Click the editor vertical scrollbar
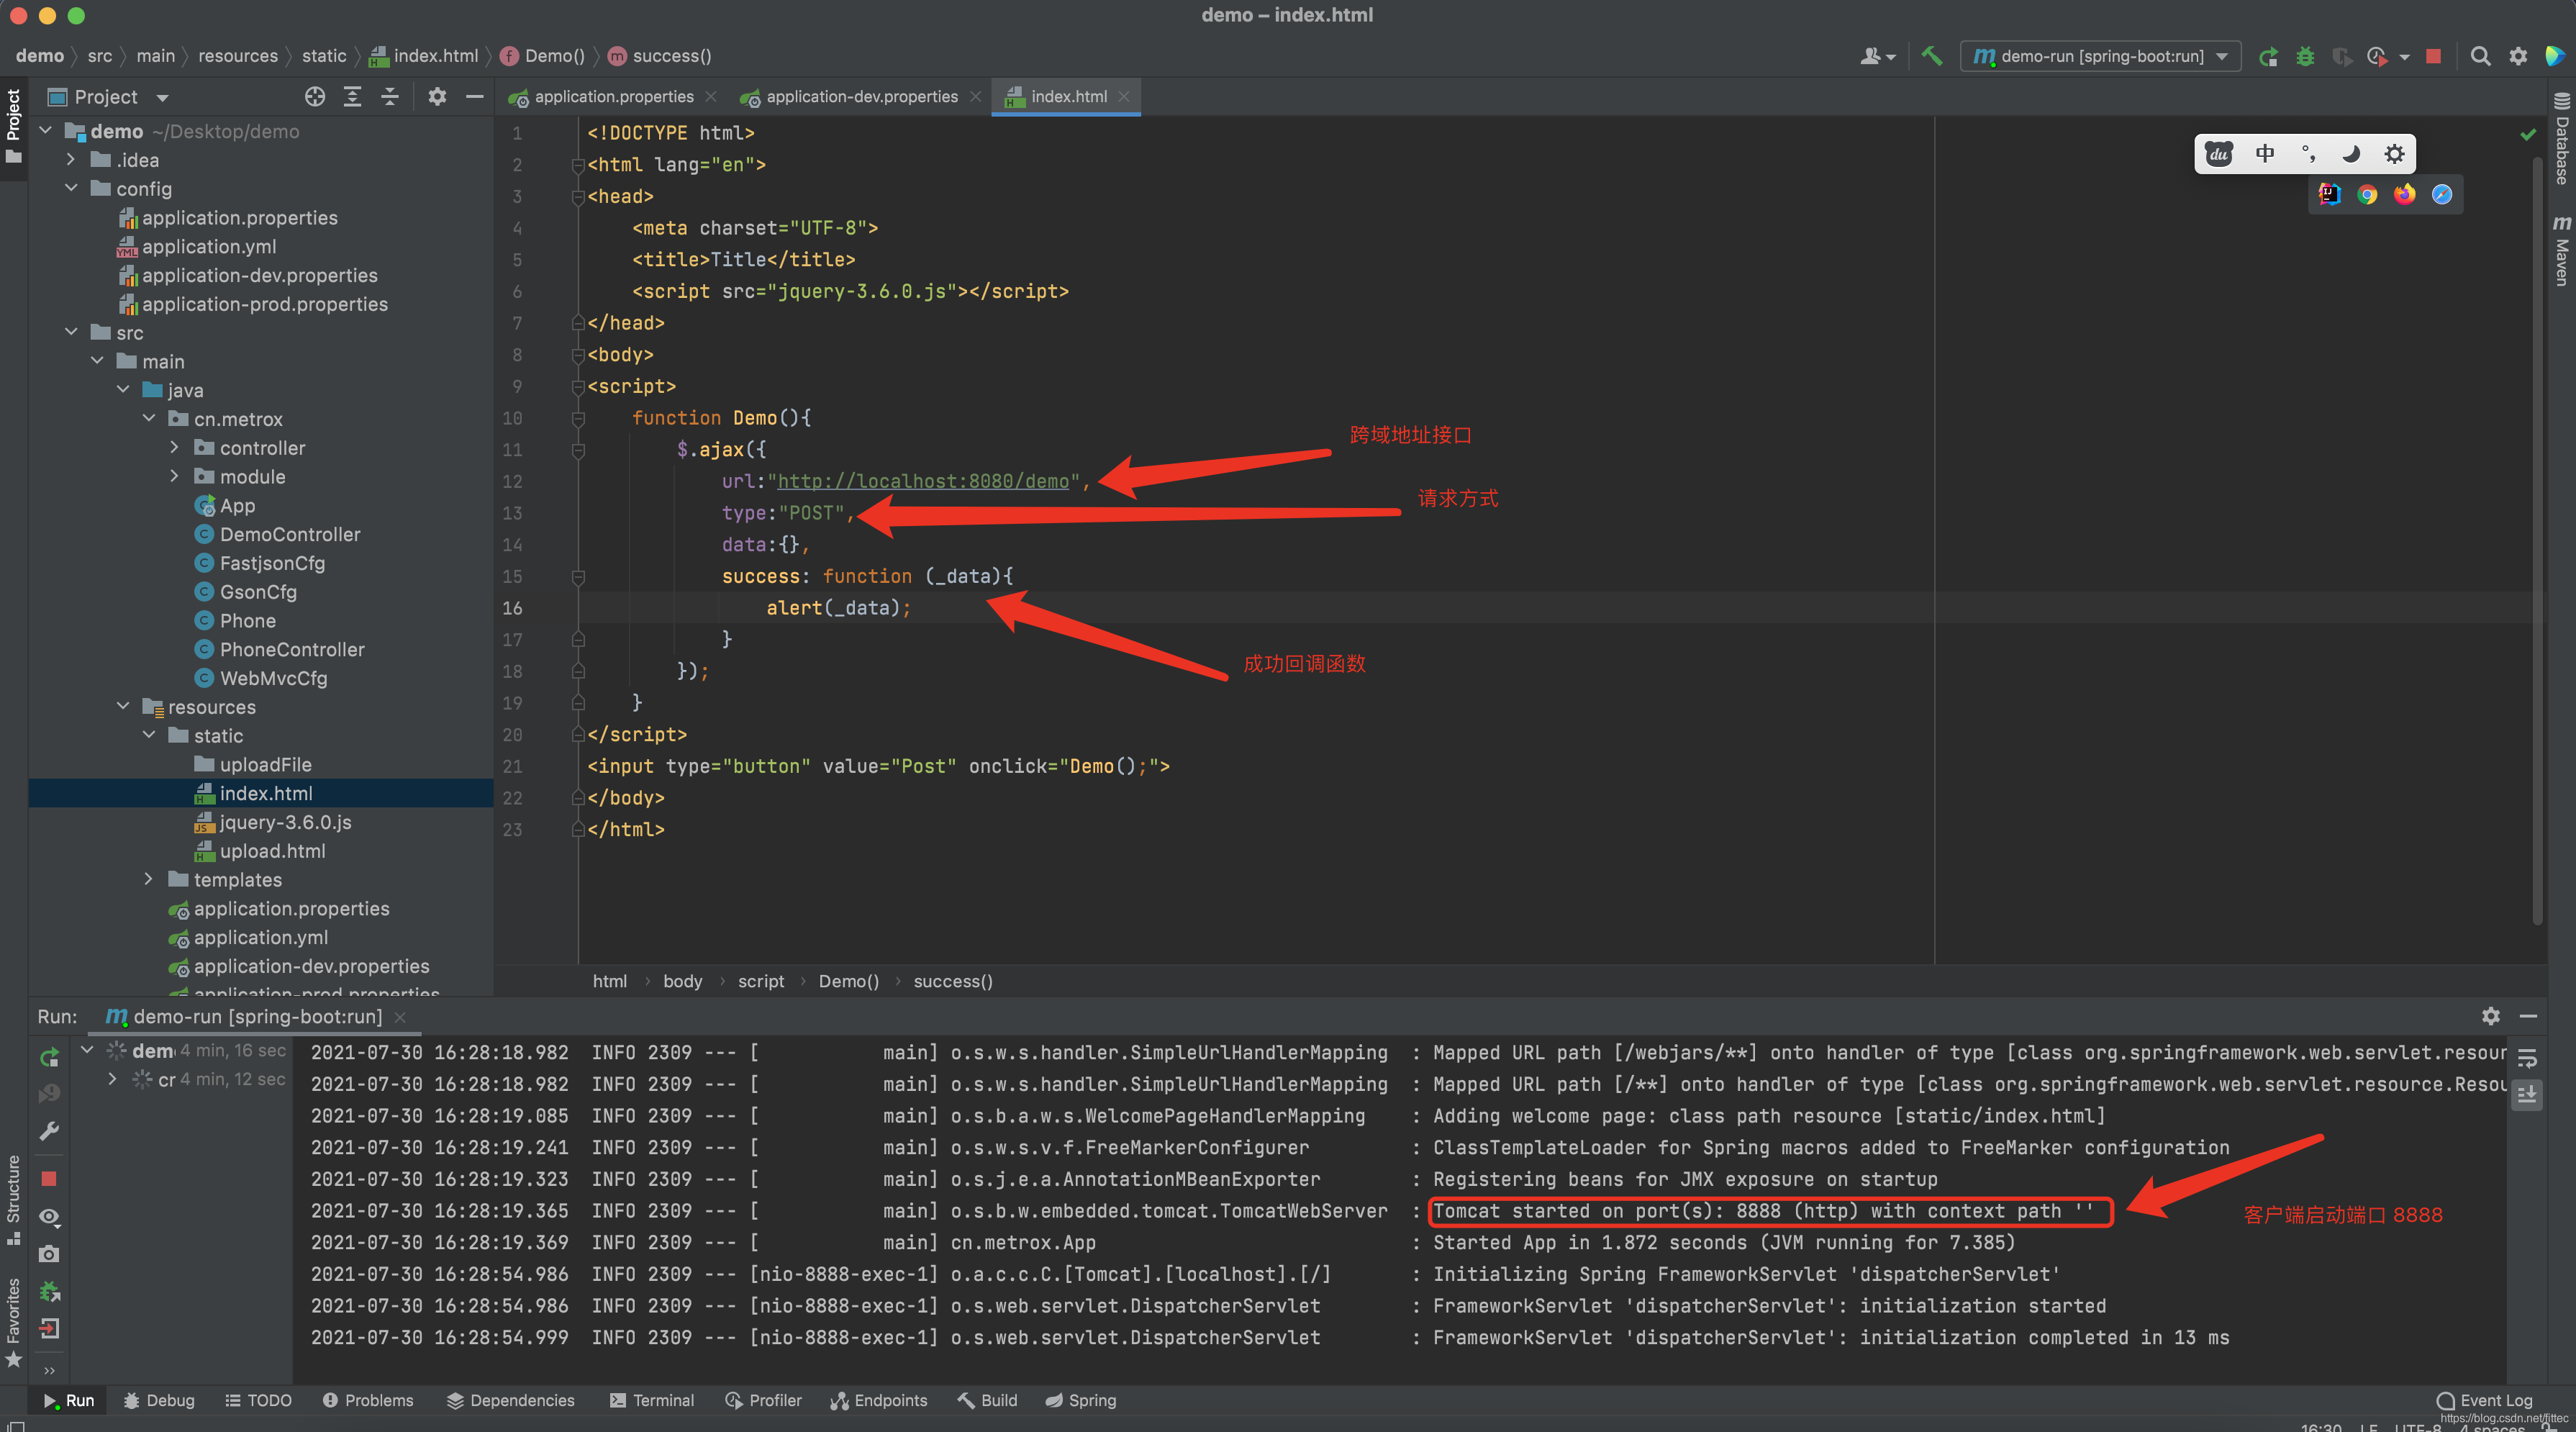This screenshot has height=1432, width=2576. (2538, 540)
